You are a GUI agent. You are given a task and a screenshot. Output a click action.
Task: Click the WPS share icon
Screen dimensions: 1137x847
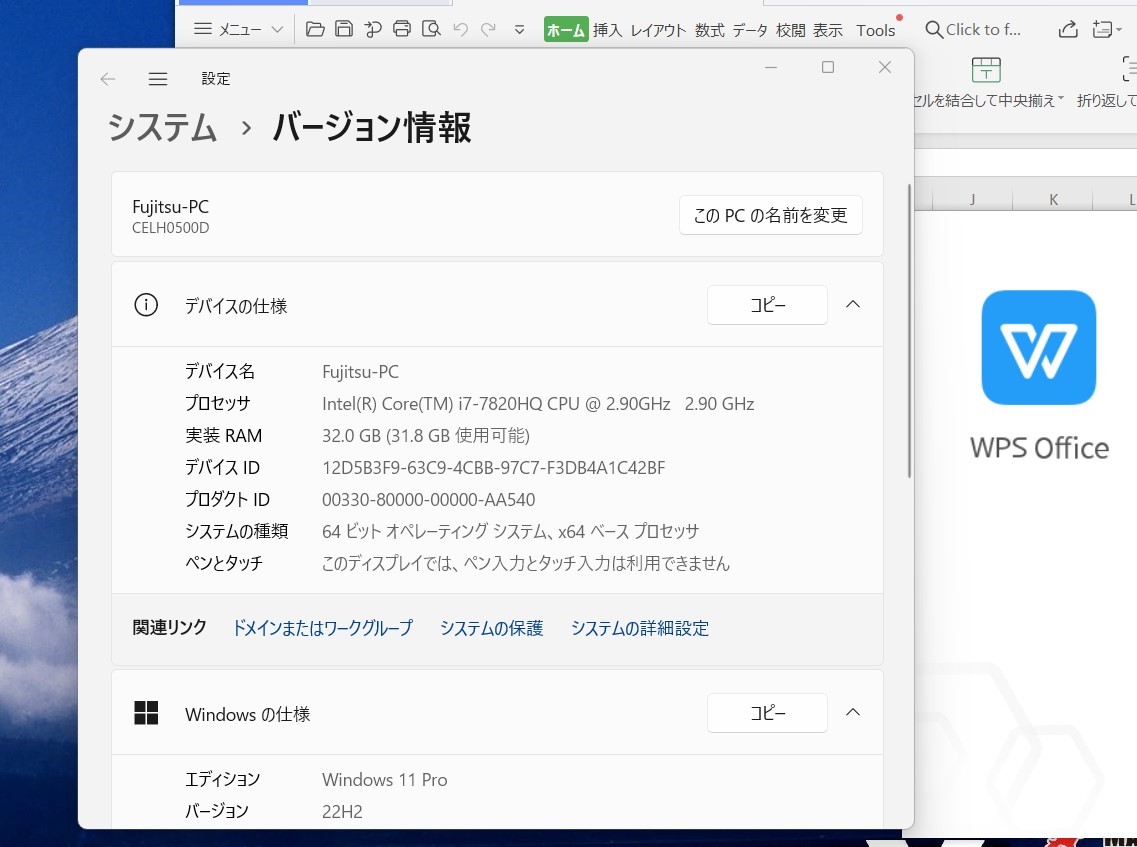pos(1067,29)
